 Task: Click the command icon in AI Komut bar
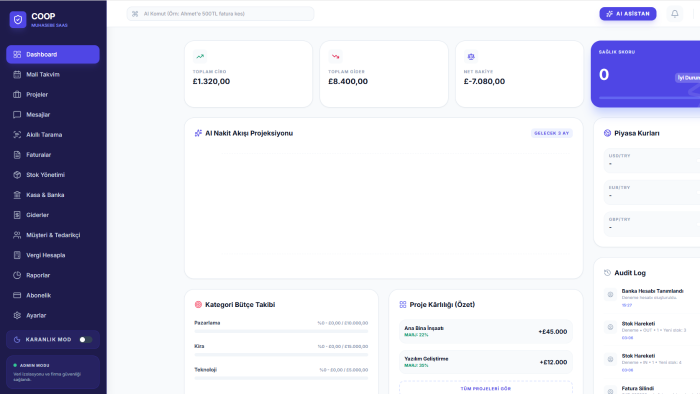point(135,14)
